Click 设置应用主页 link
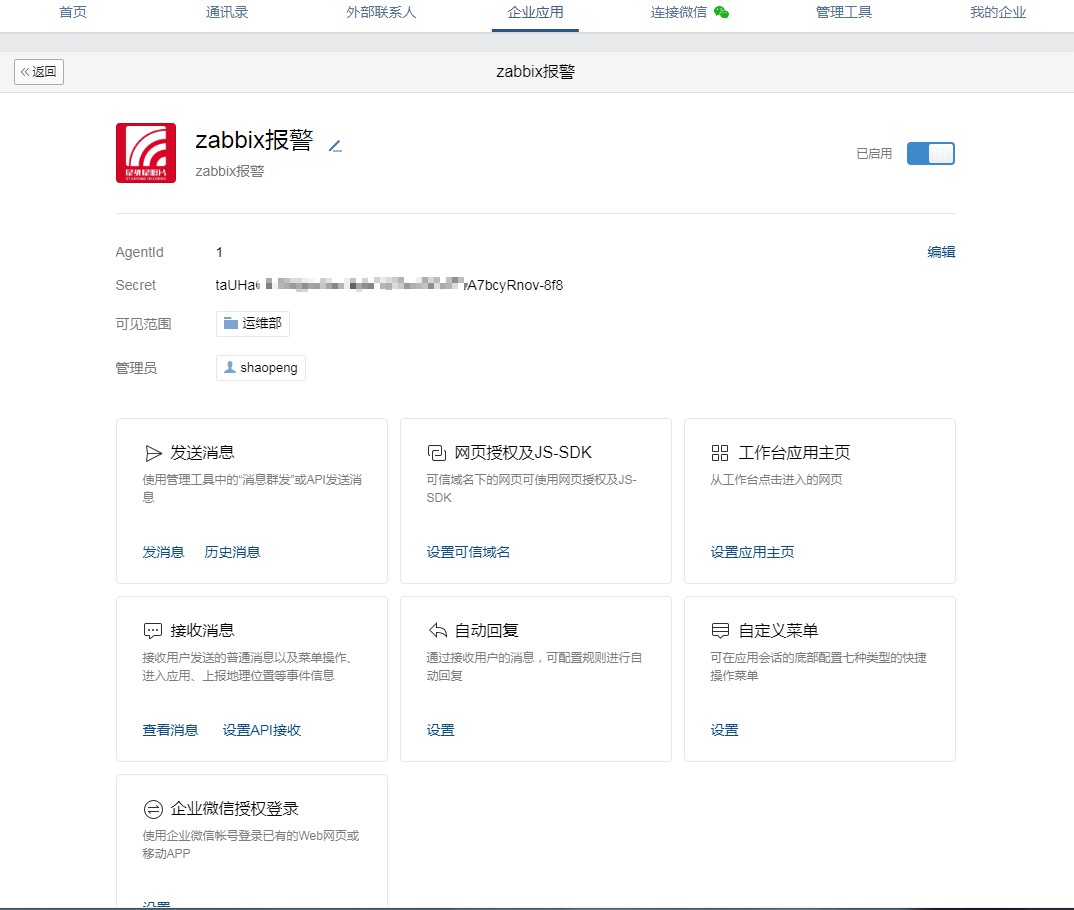This screenshot has height=910, width=1074. (x=752, y=552)
